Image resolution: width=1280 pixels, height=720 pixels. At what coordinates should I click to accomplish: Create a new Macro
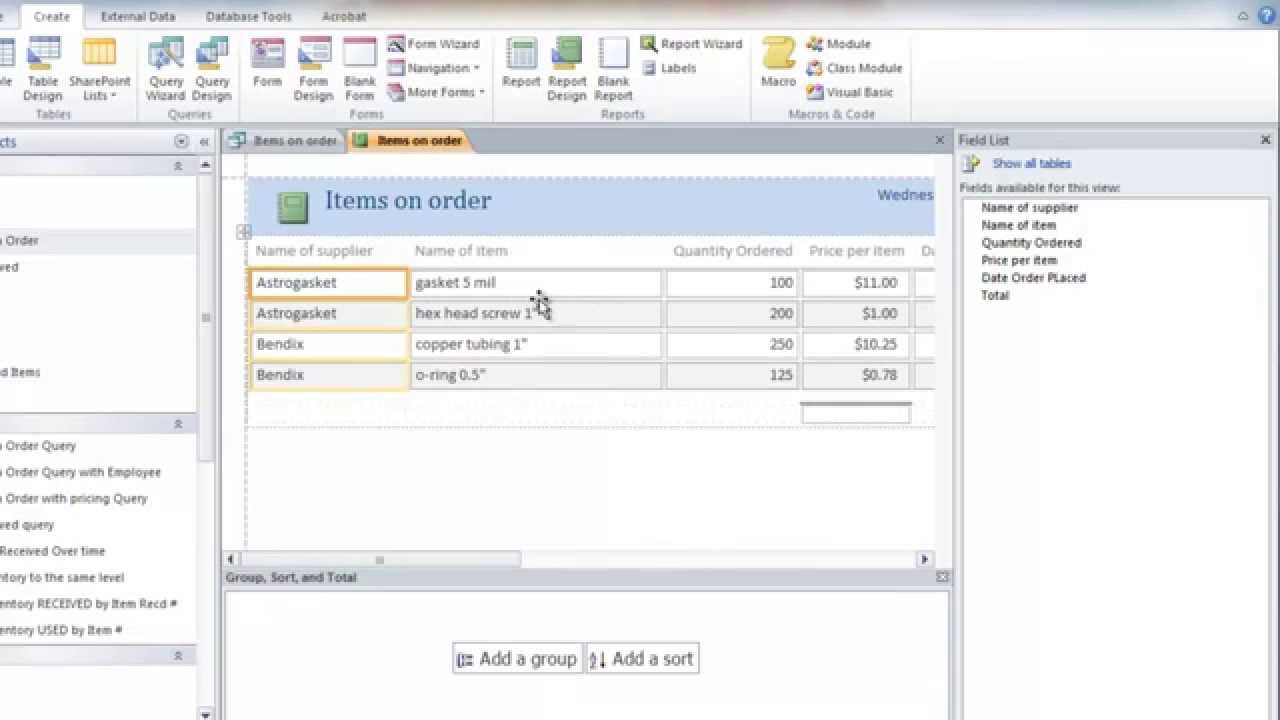point(778,64)
